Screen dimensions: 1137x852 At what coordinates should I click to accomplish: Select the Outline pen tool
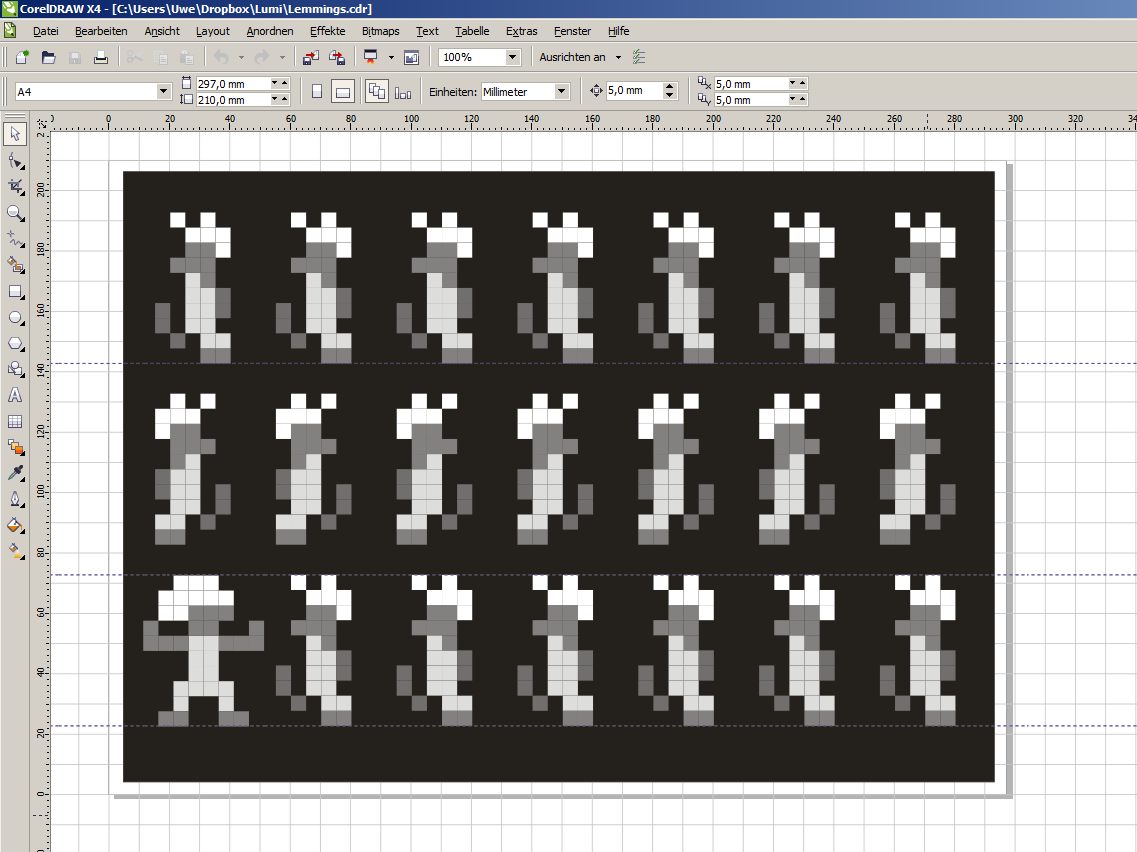15,500
